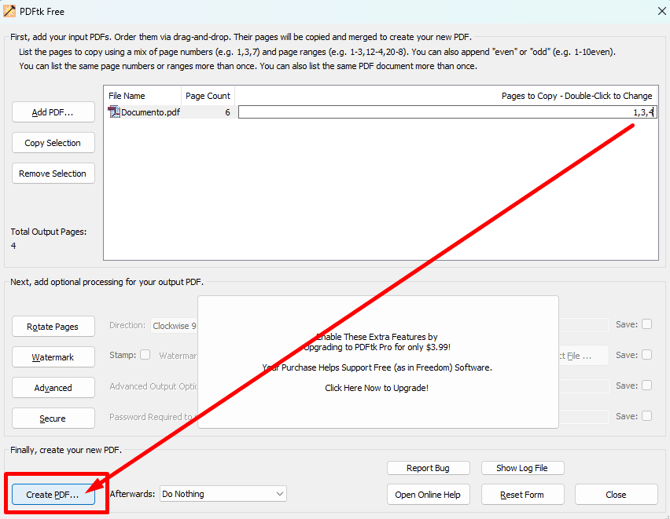Close the PDFtk window with the X
This screenshot has height=519, width=670.
(x=661, y=11)
